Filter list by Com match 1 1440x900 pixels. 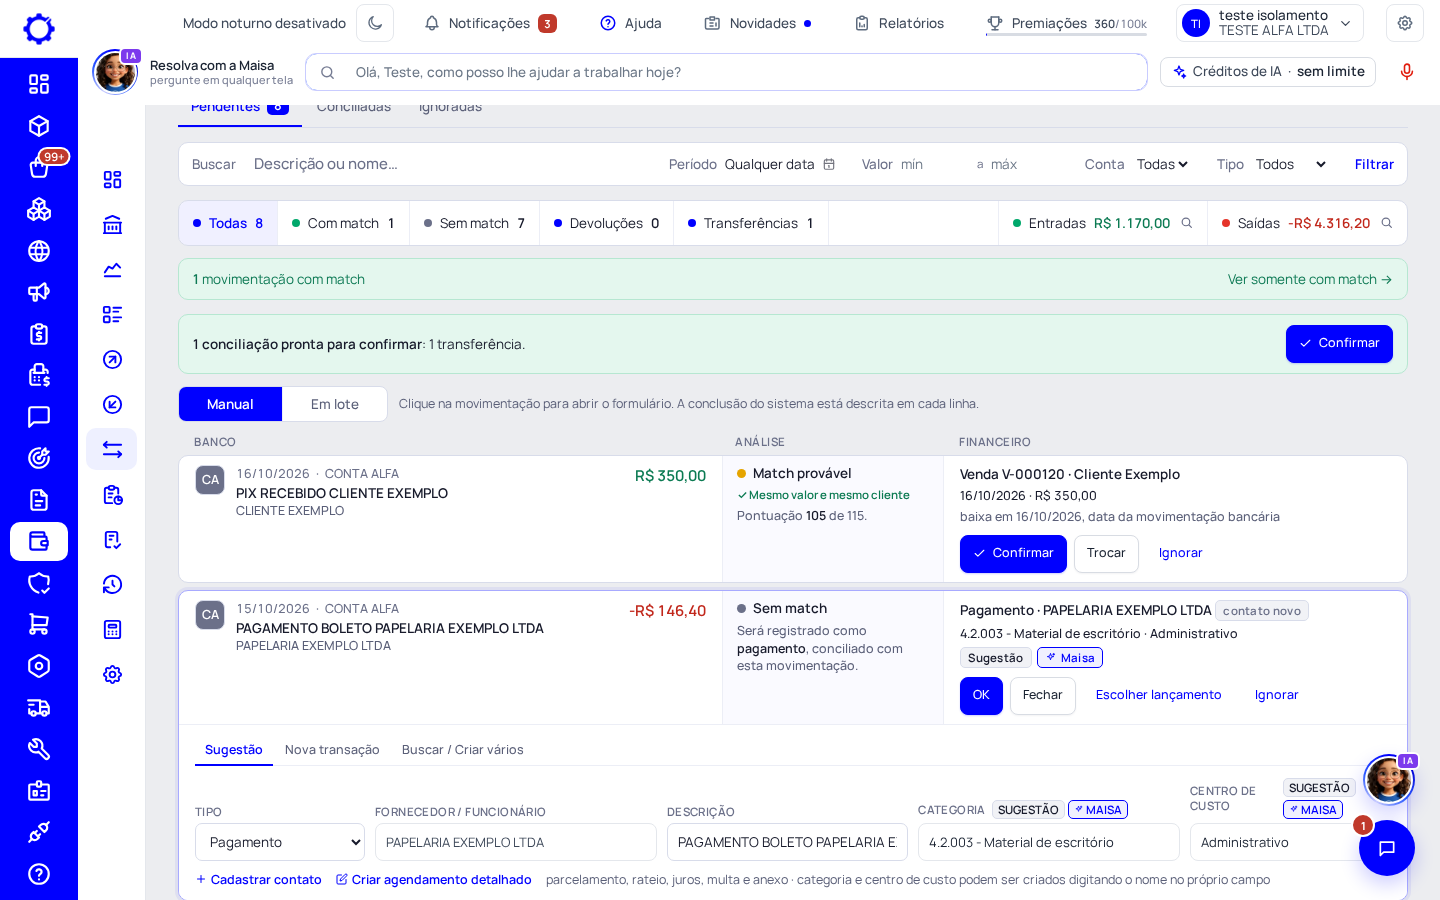click(343, 223)
